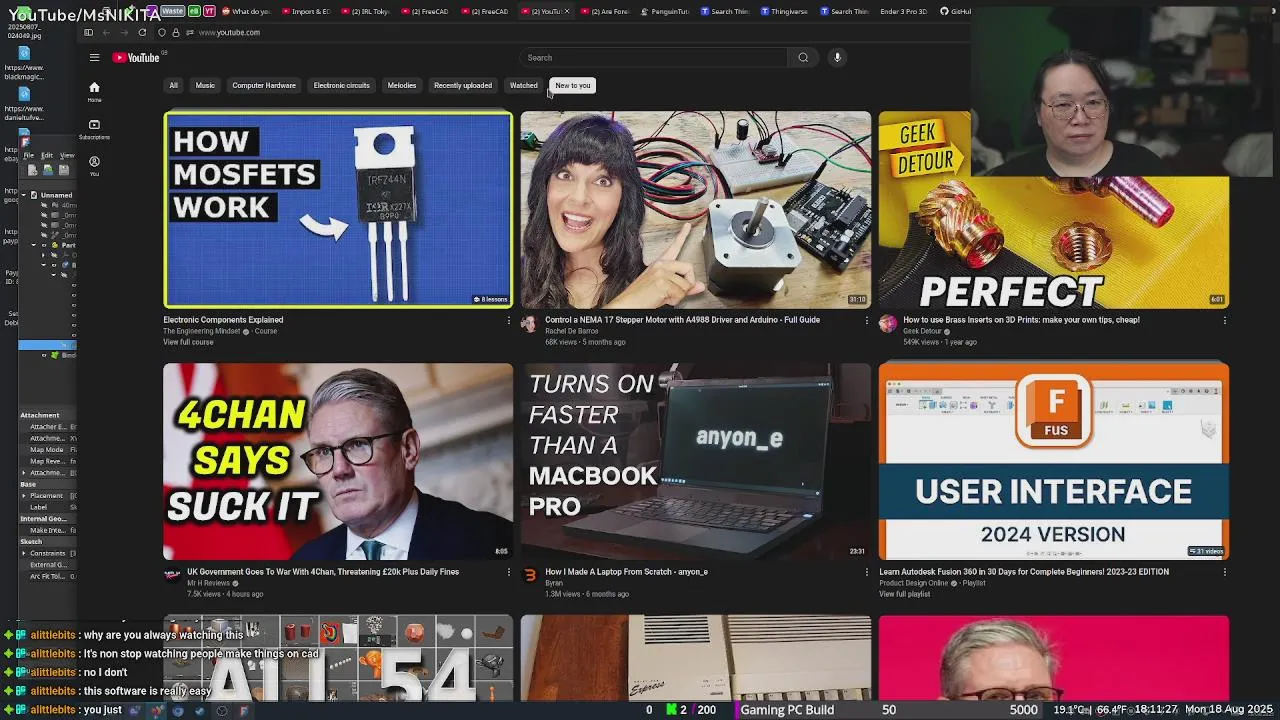
Task: Open the Fusion User Interface playlist thumbnail
Action: [1054, 461]
